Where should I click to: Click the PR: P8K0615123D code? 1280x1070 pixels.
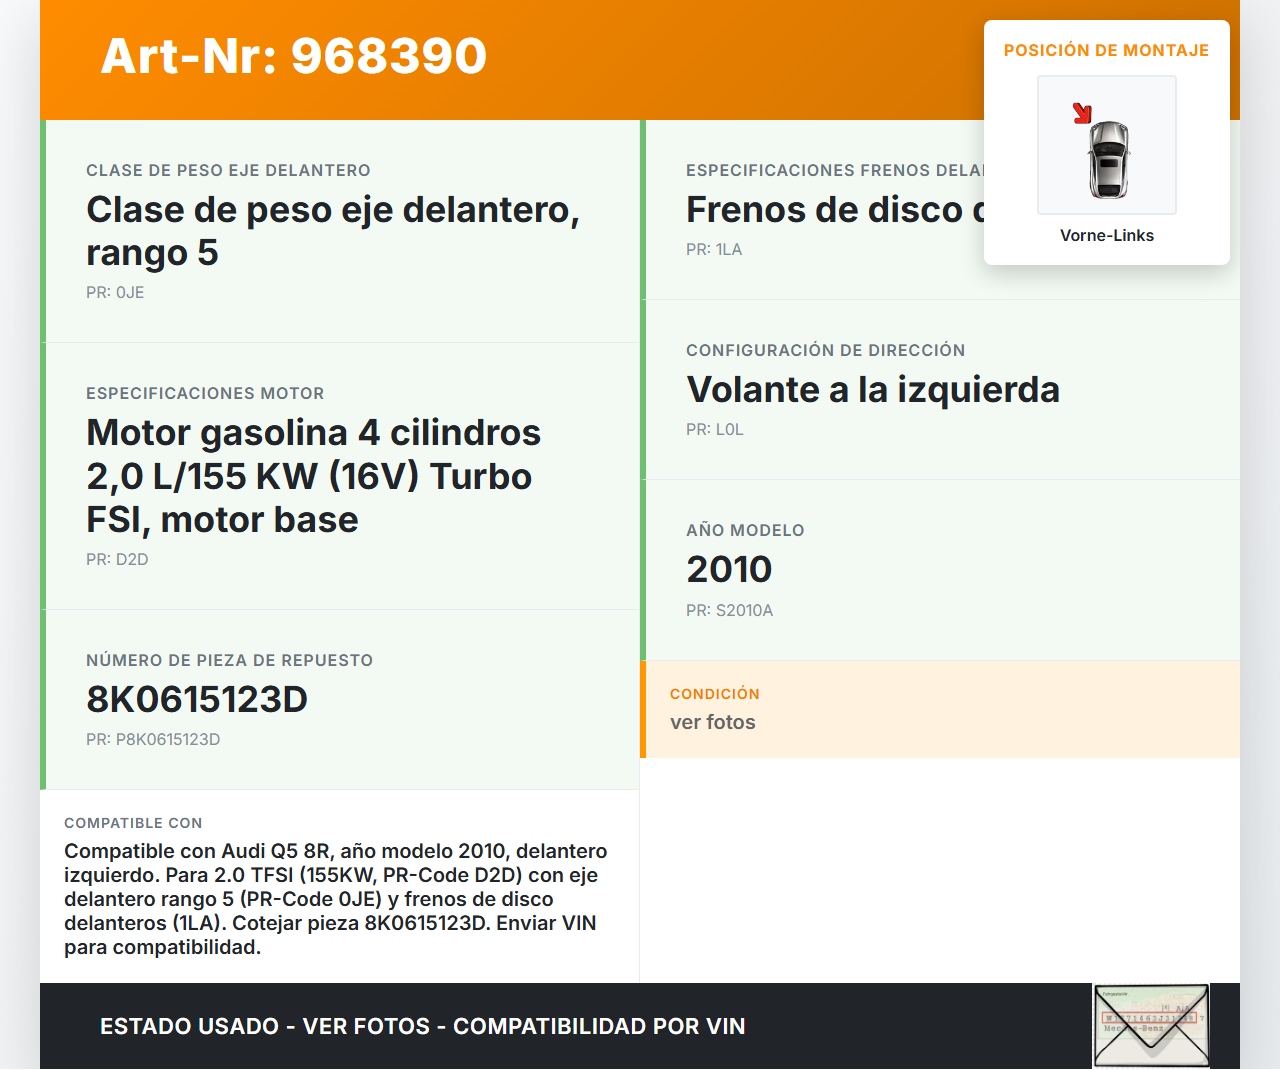coord(153,739)
